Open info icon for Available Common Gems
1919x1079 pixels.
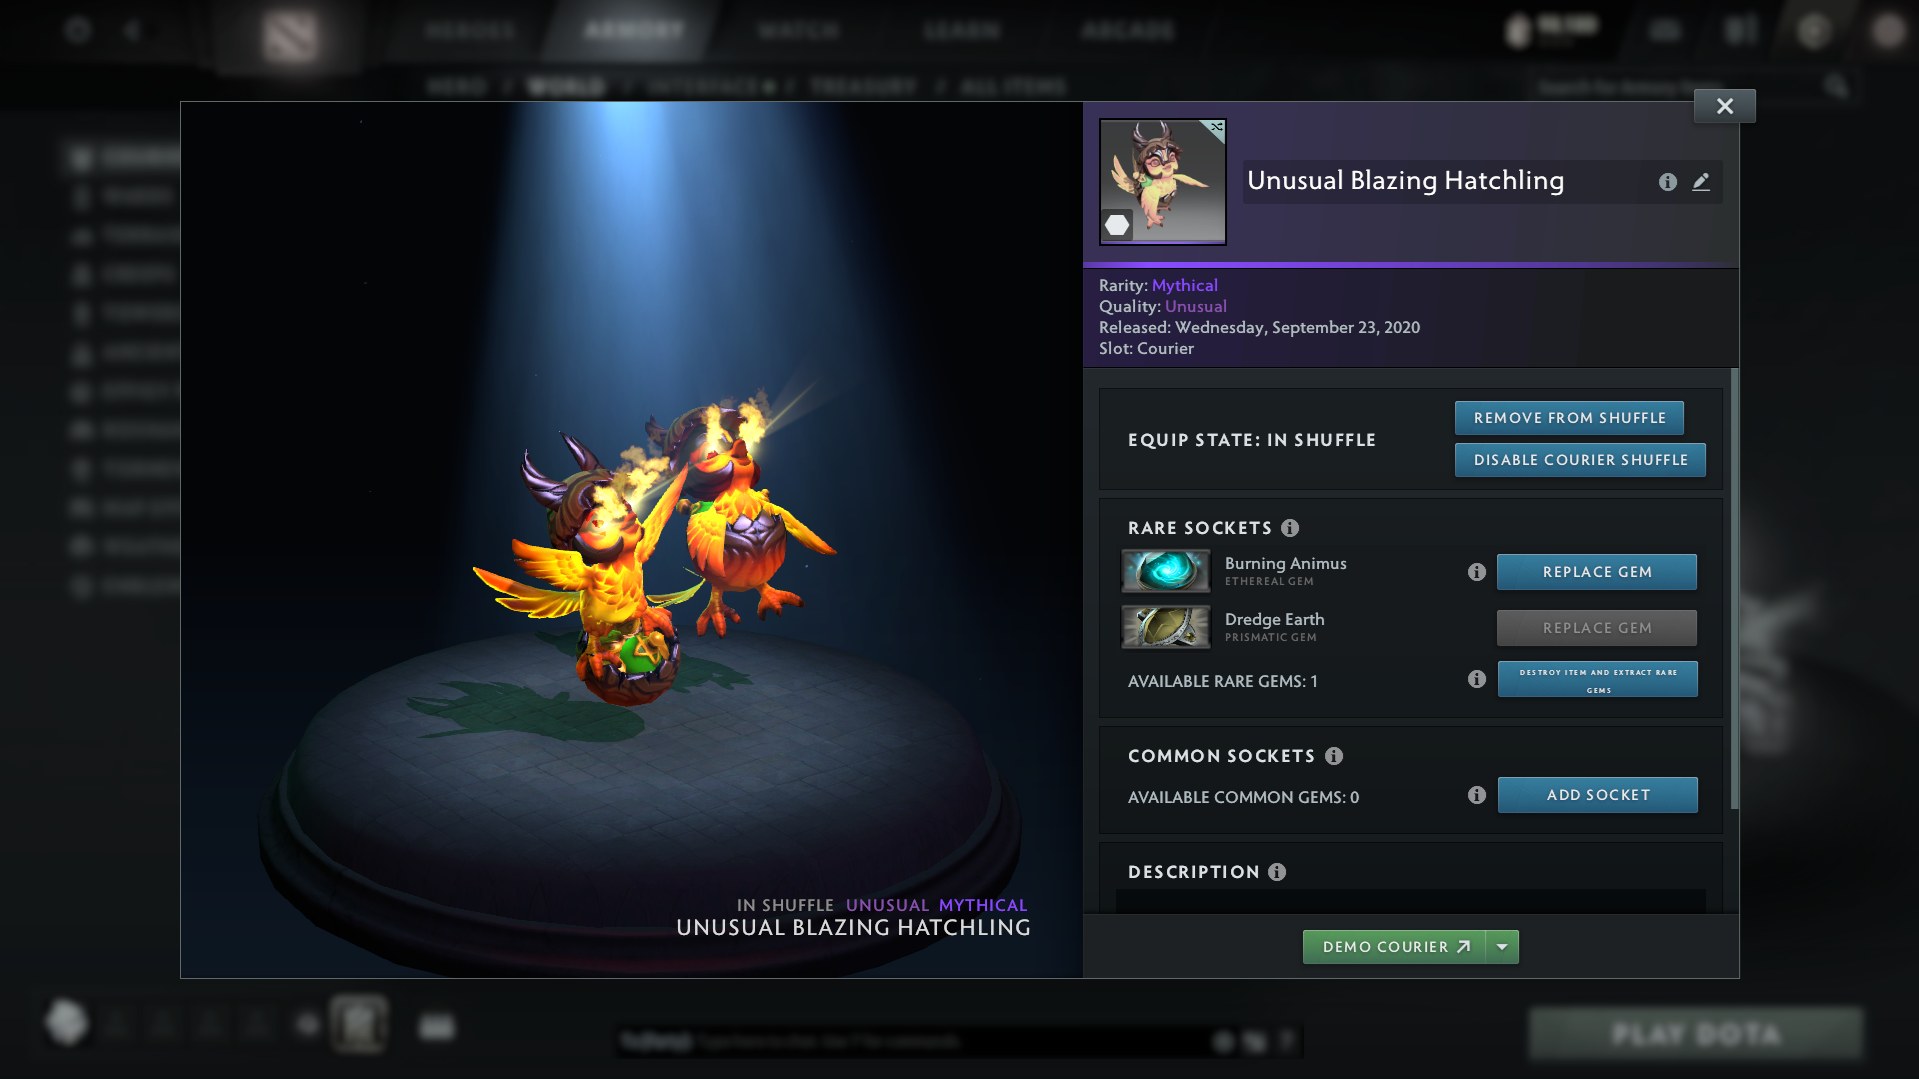pyautogui.click(x=1476, y=795)
